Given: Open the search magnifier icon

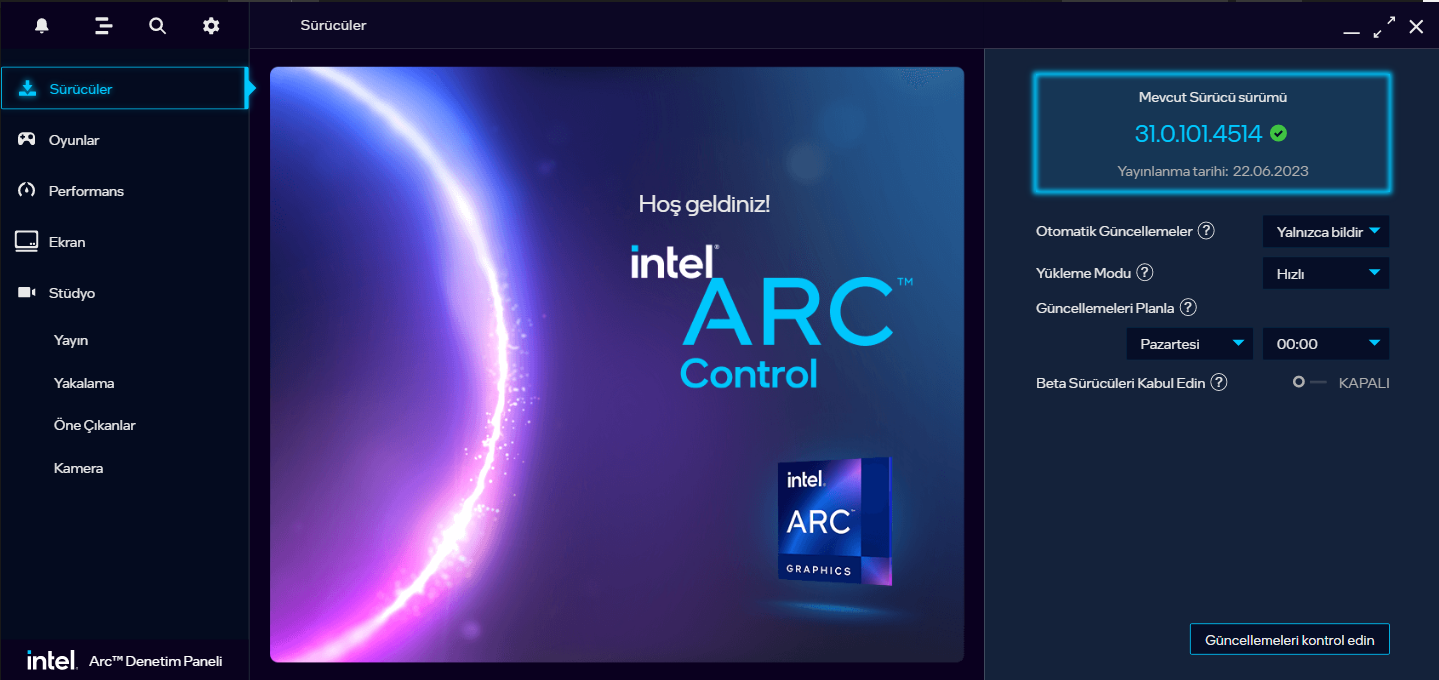Looking at the screenshot, I should point(157,26).
